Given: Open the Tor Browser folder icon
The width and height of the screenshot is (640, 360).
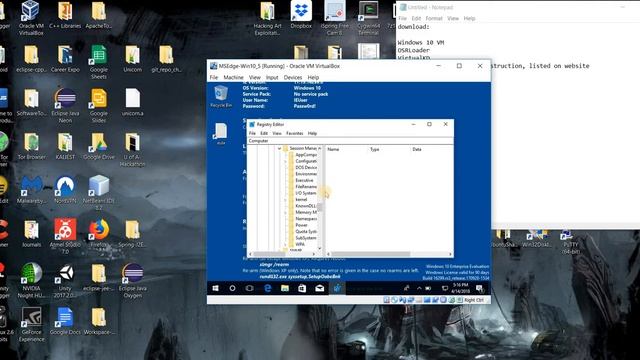Looking at the screenshot, I should click(x=31, y=146).
